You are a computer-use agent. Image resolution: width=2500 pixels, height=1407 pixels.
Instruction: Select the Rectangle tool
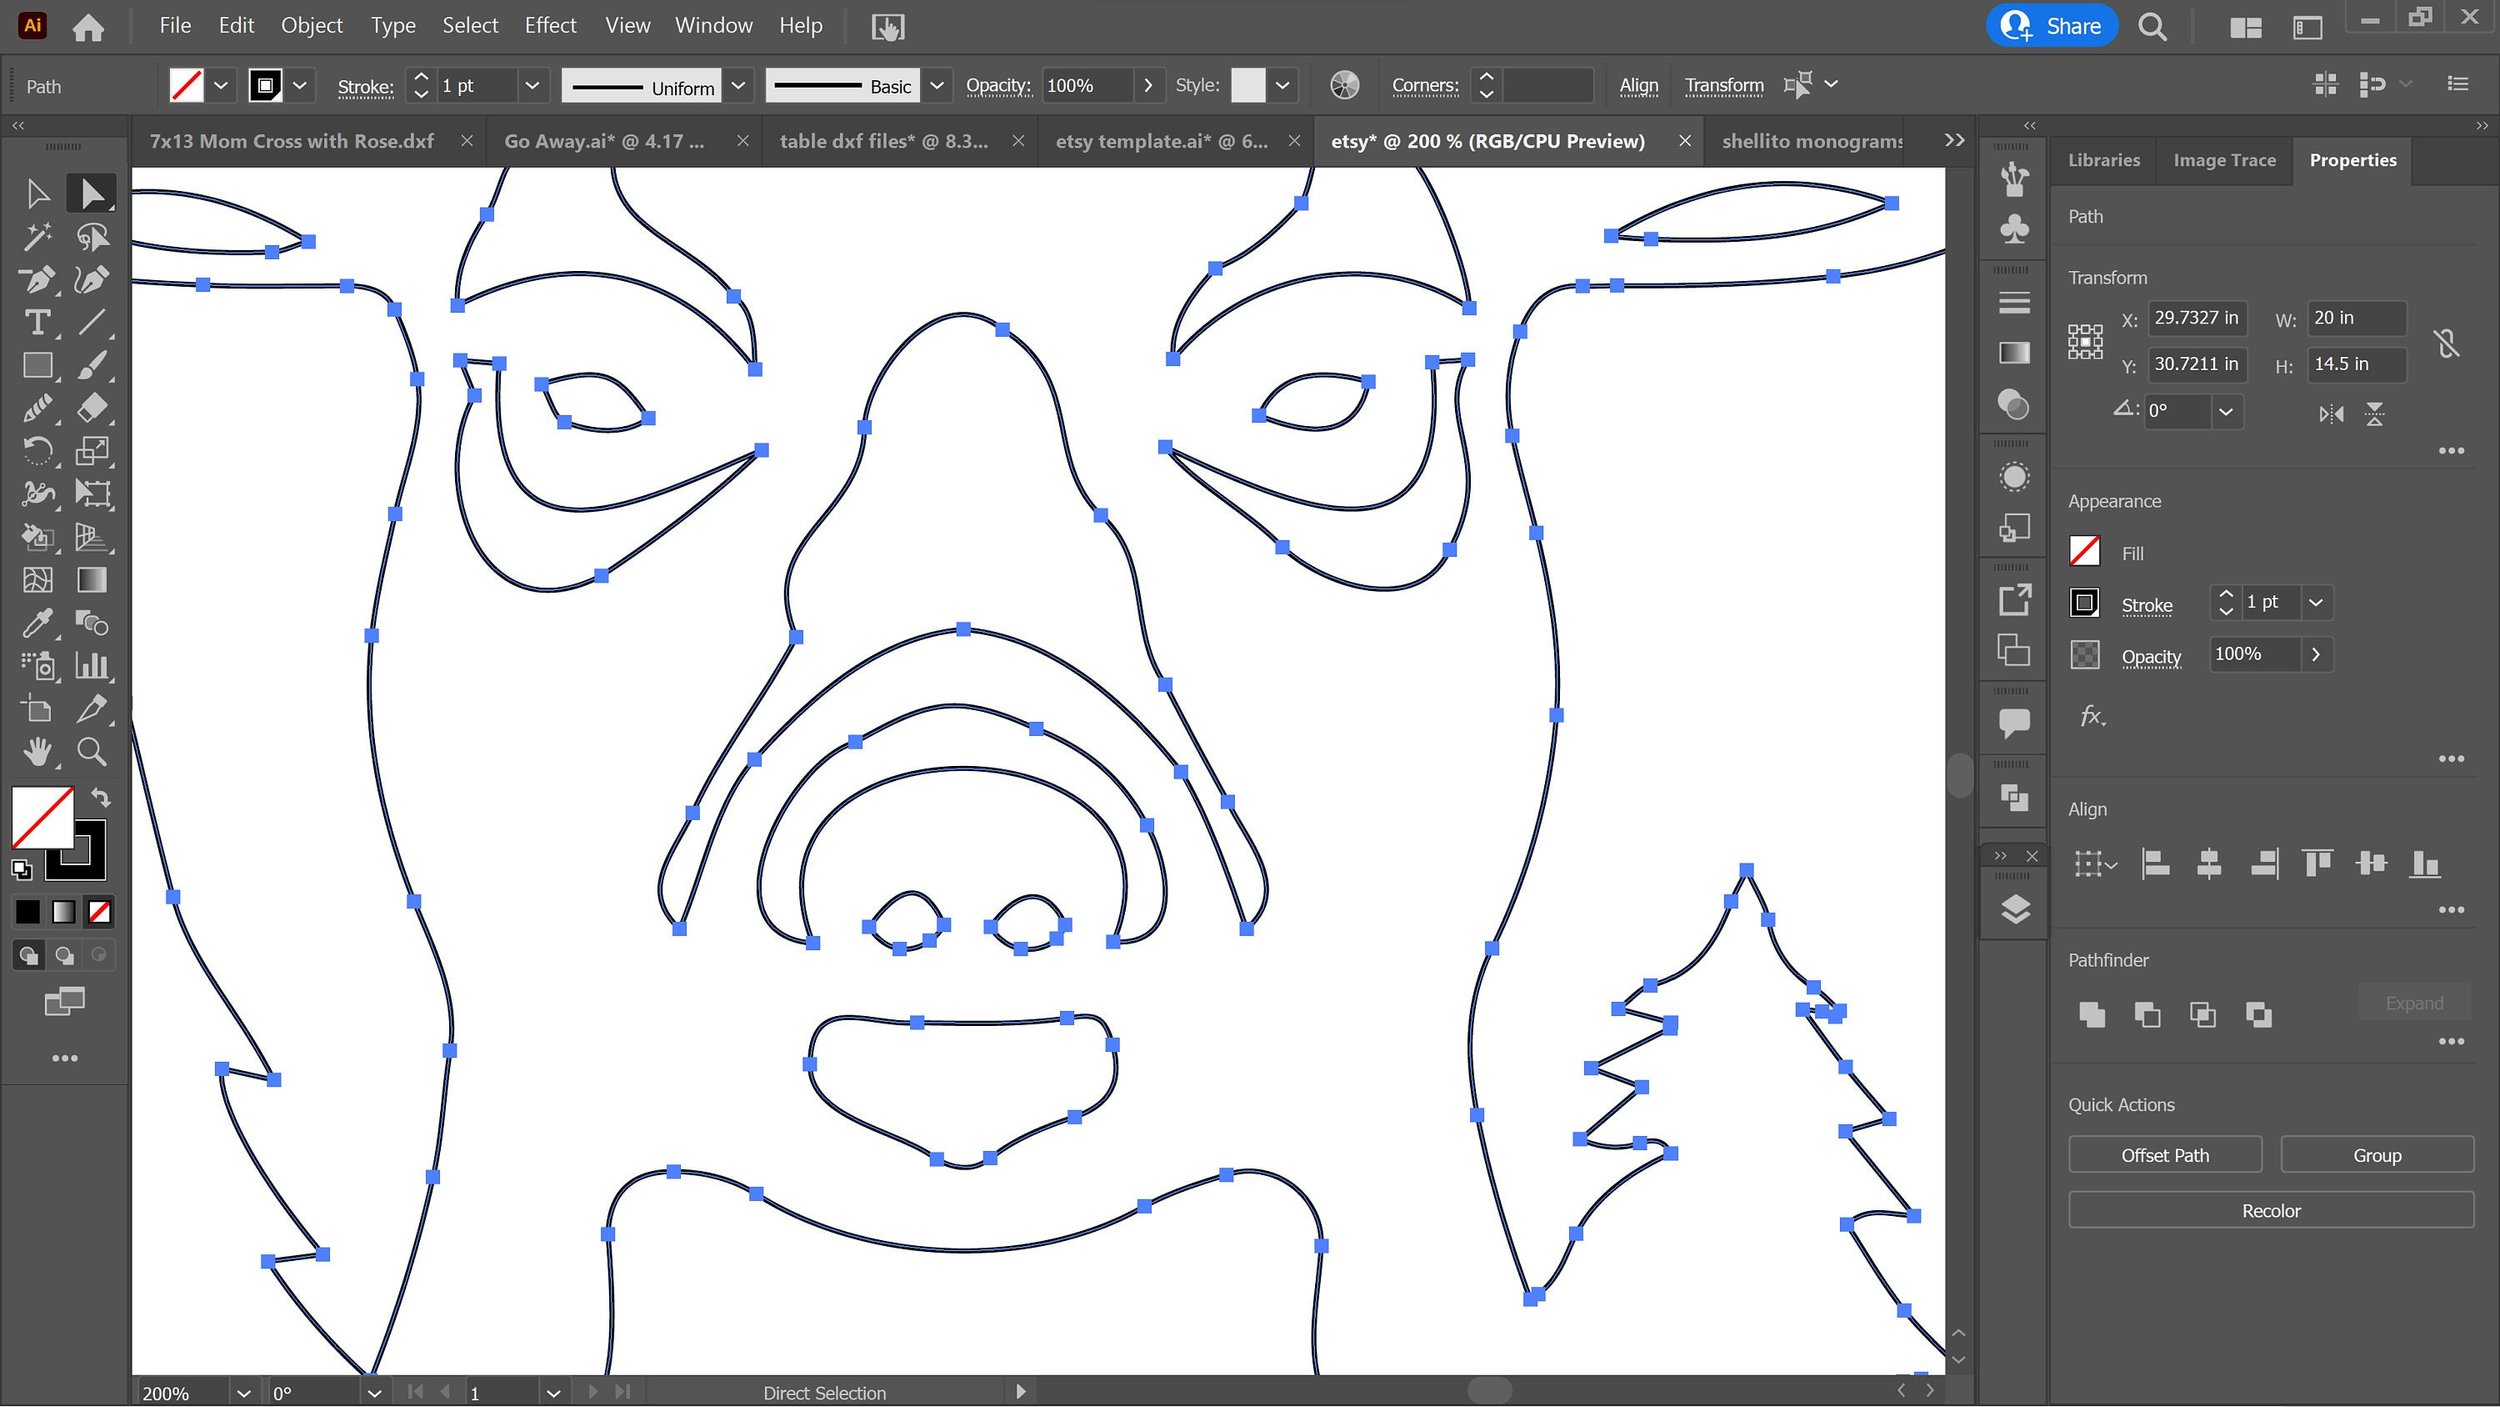point(37,365)
